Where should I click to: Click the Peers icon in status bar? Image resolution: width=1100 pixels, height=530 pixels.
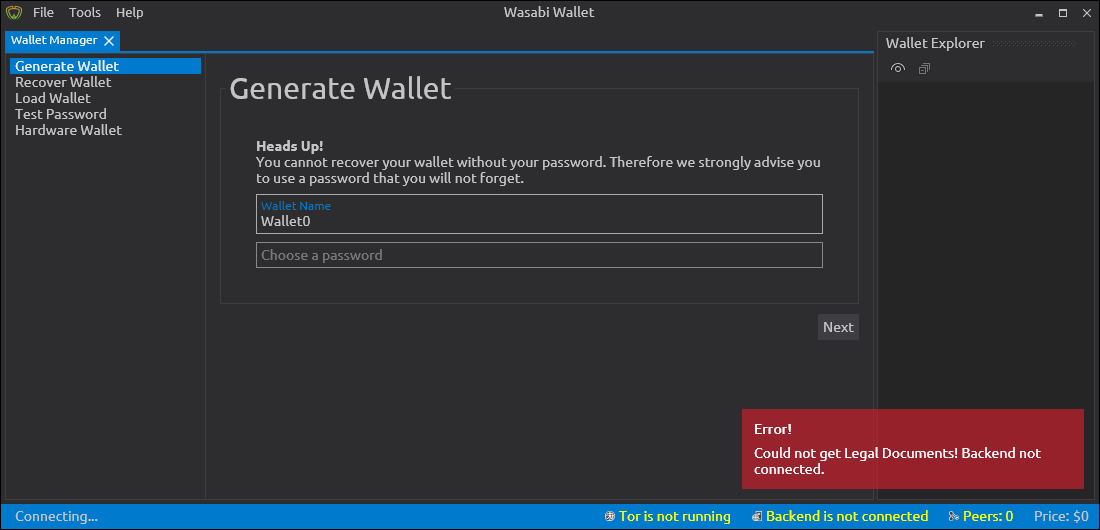pos(954,517)
